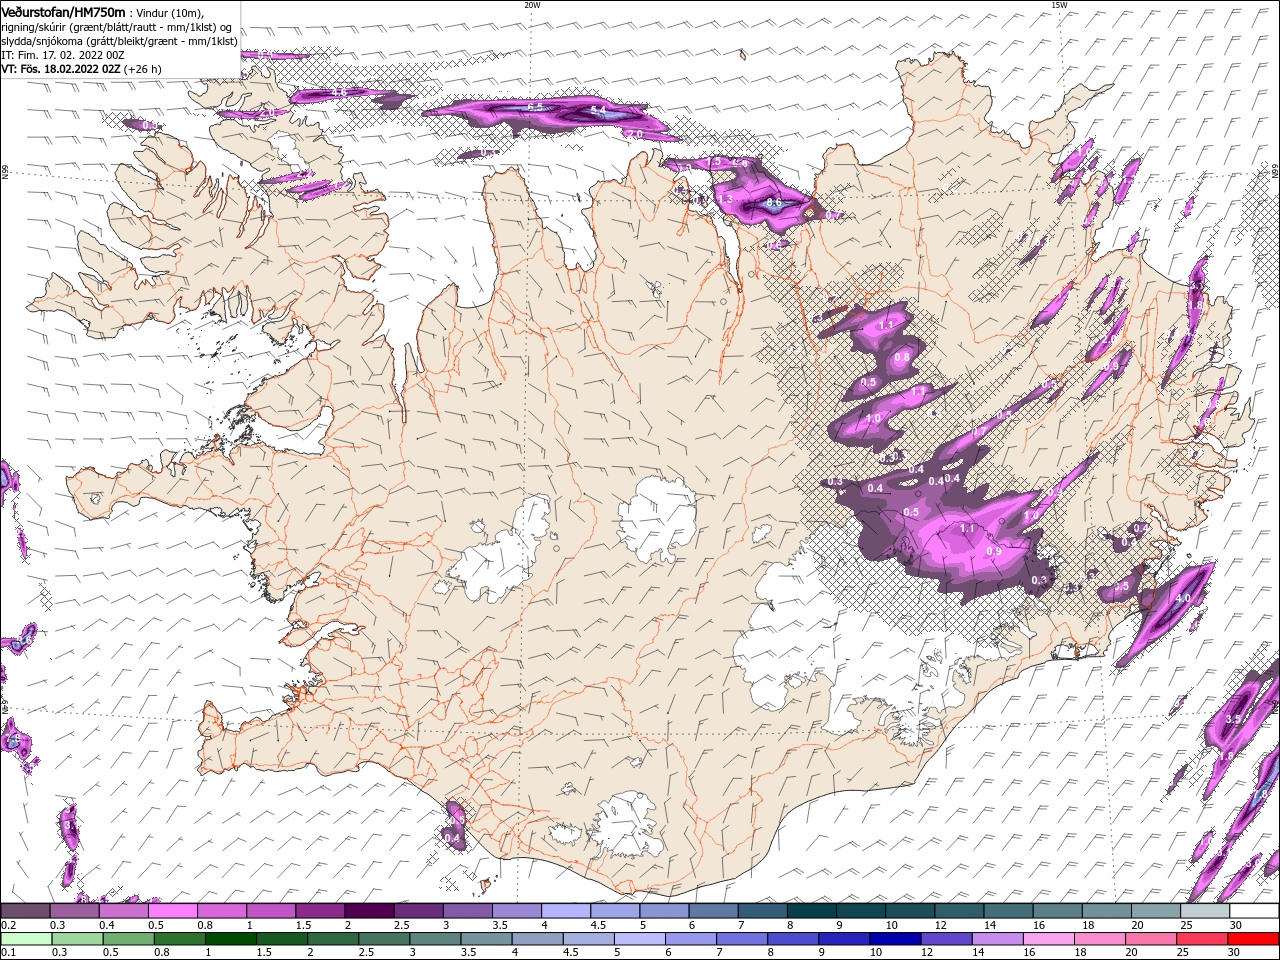The image size is (1280, 960).
Task: Select the upper-row legend swatch labeled 0.5
Action: (x=172, y=911)
